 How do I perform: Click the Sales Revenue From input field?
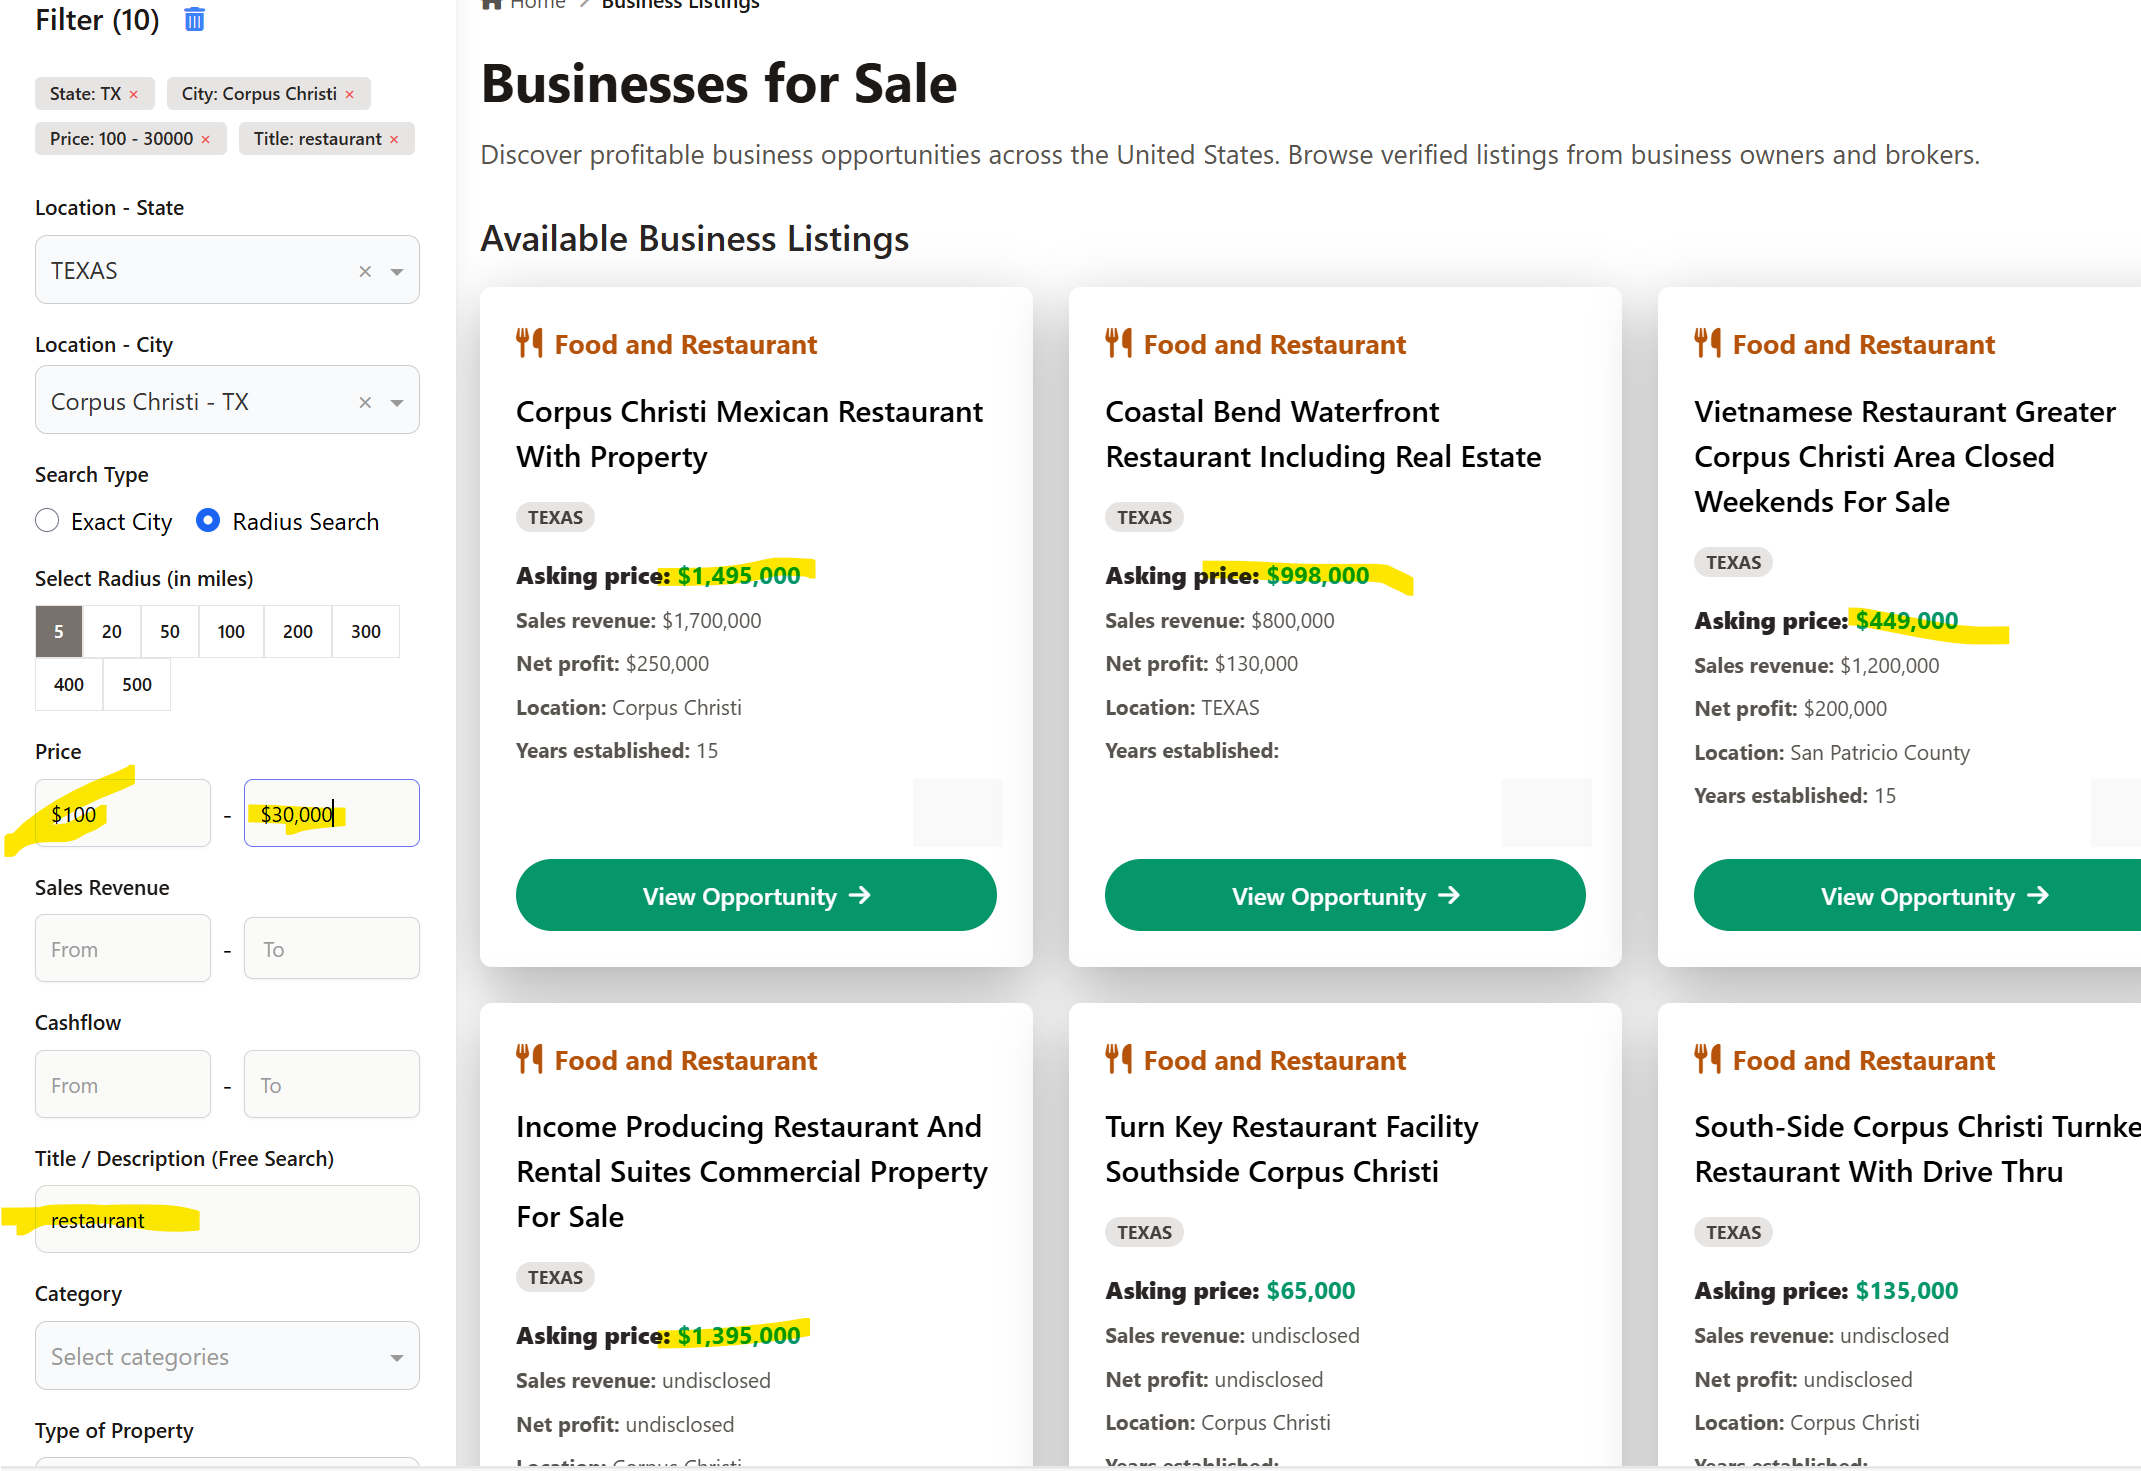pos(123,949)
